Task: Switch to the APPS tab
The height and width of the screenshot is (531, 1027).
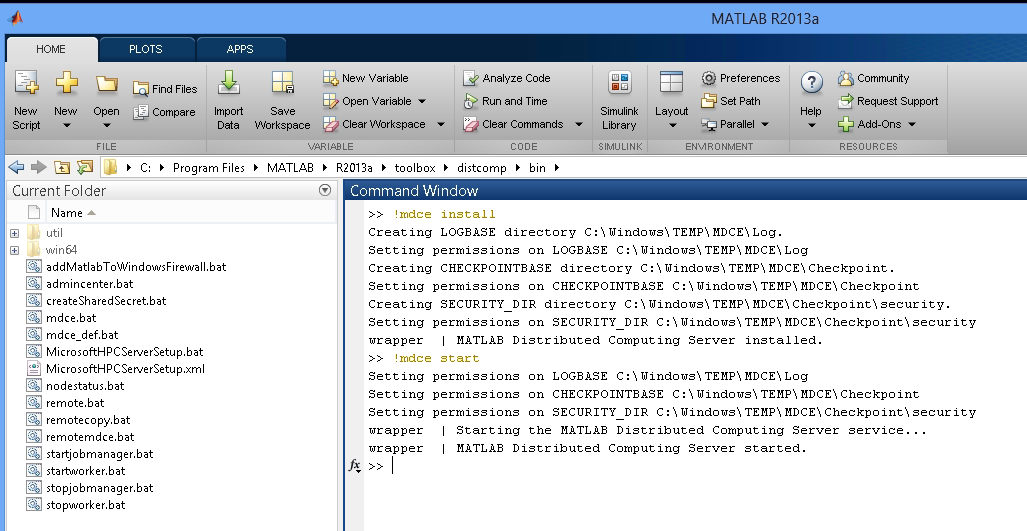Action: pyautogui.click(x=240, y=49)
